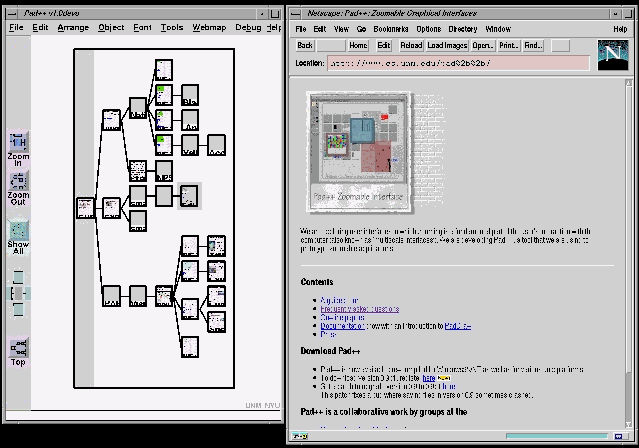Open the Go menu in Netscape
Viewport: 639px width, 448px height.
(x=361, y=29)
